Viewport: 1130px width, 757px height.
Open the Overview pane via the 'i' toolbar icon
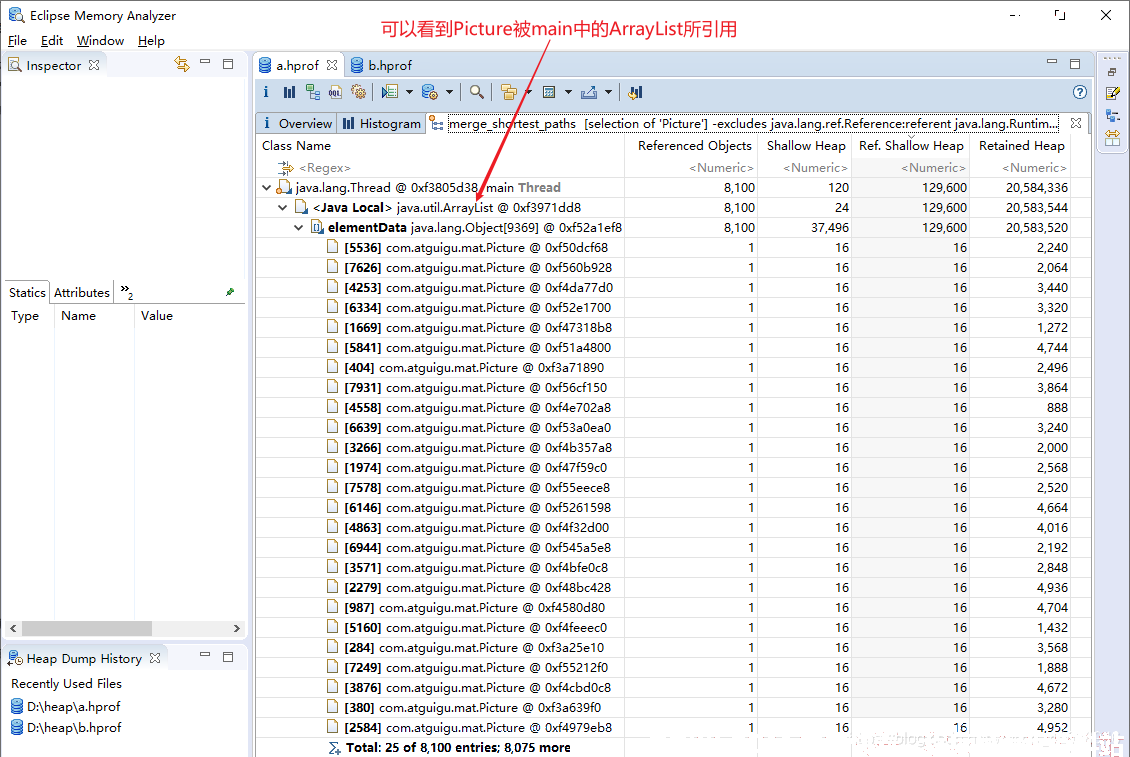click(266, 92)
